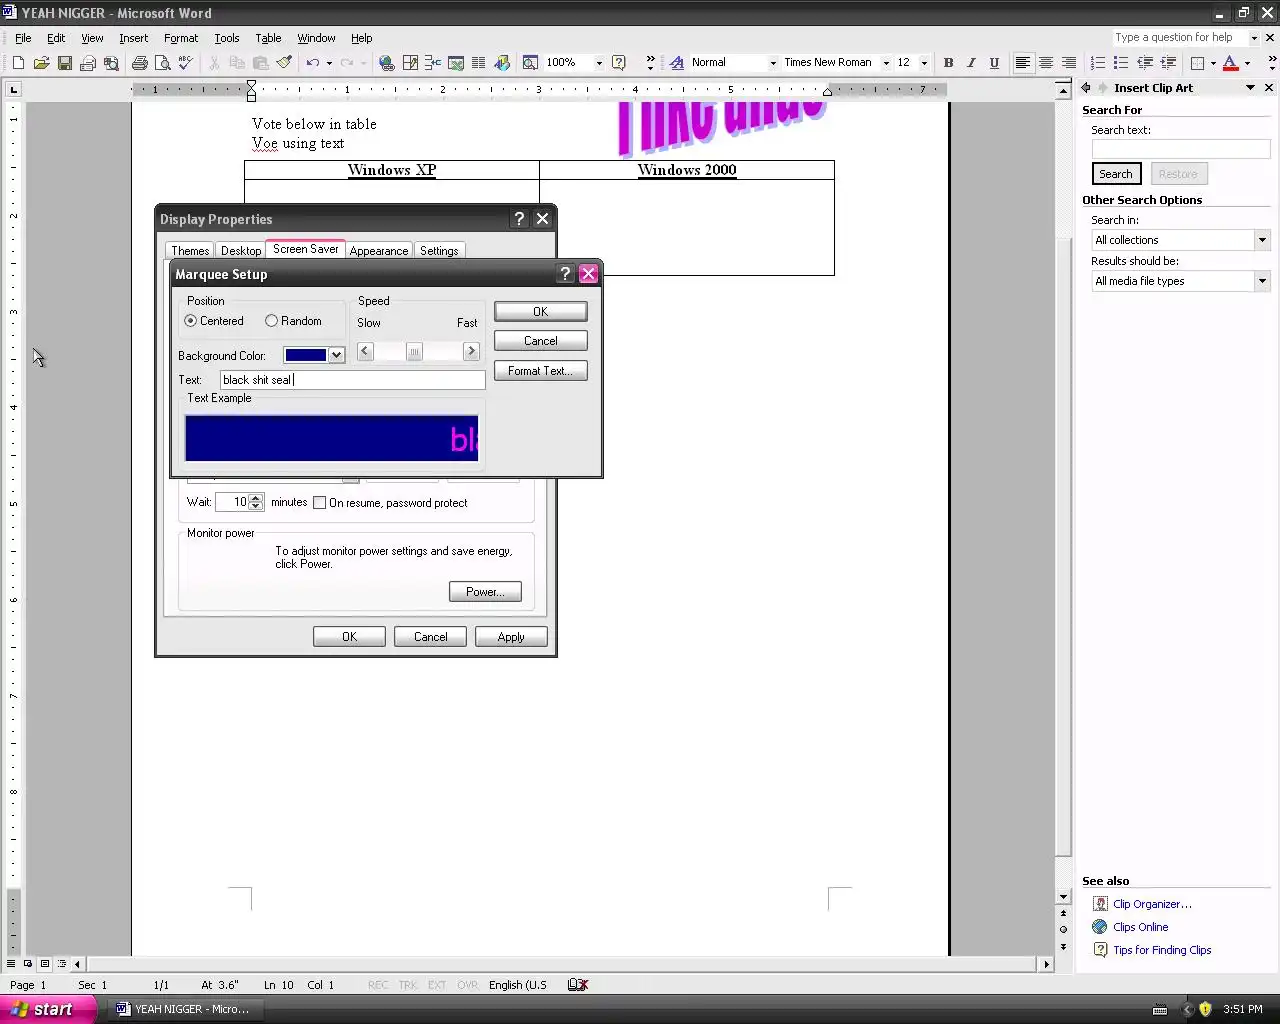Expand the 'All media file types' dropdown
Image resolution: width=1280 pixels, height=1024 pixels.
pyautogui.click(x=1262, y=281)
